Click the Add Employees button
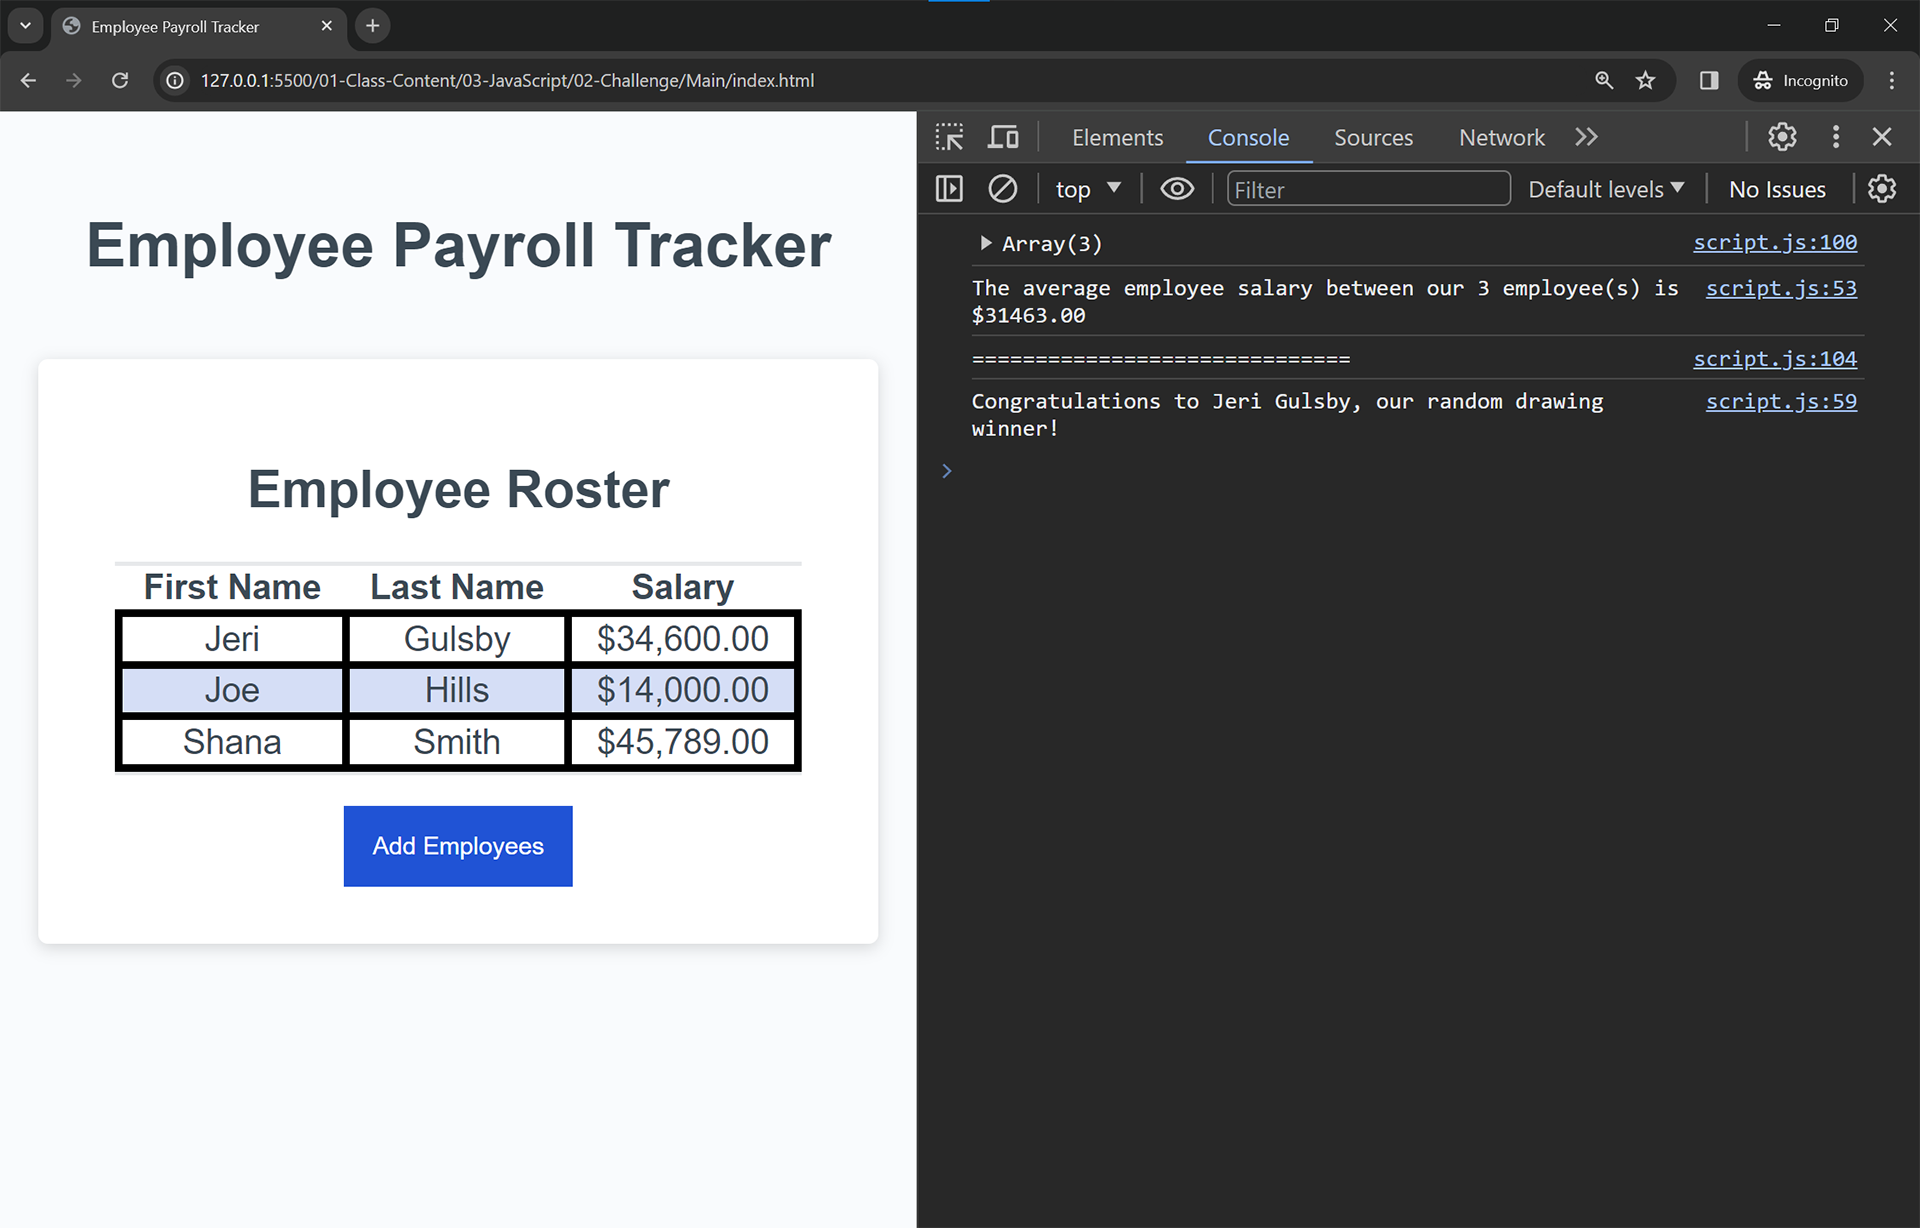Viewport: 1920px width, 1228px height. (x=457, y=846)
